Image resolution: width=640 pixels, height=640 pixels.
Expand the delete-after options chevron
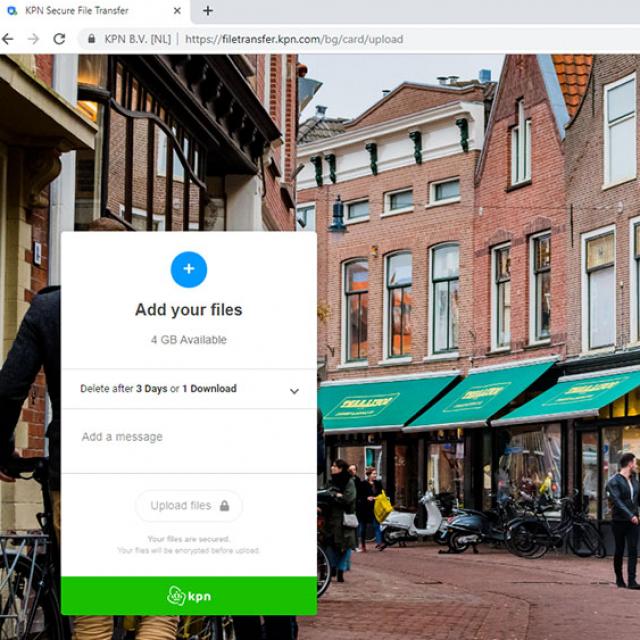tap(294, 391)
